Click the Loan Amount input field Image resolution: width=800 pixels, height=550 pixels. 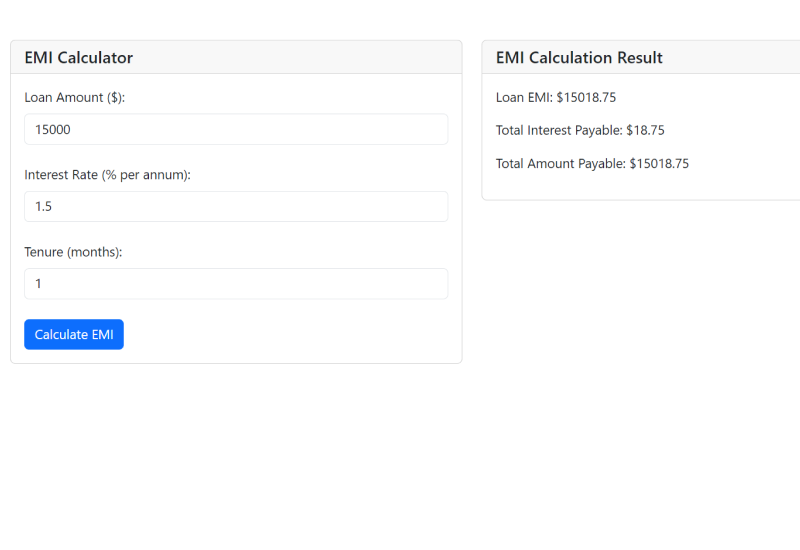coord(236,129)
